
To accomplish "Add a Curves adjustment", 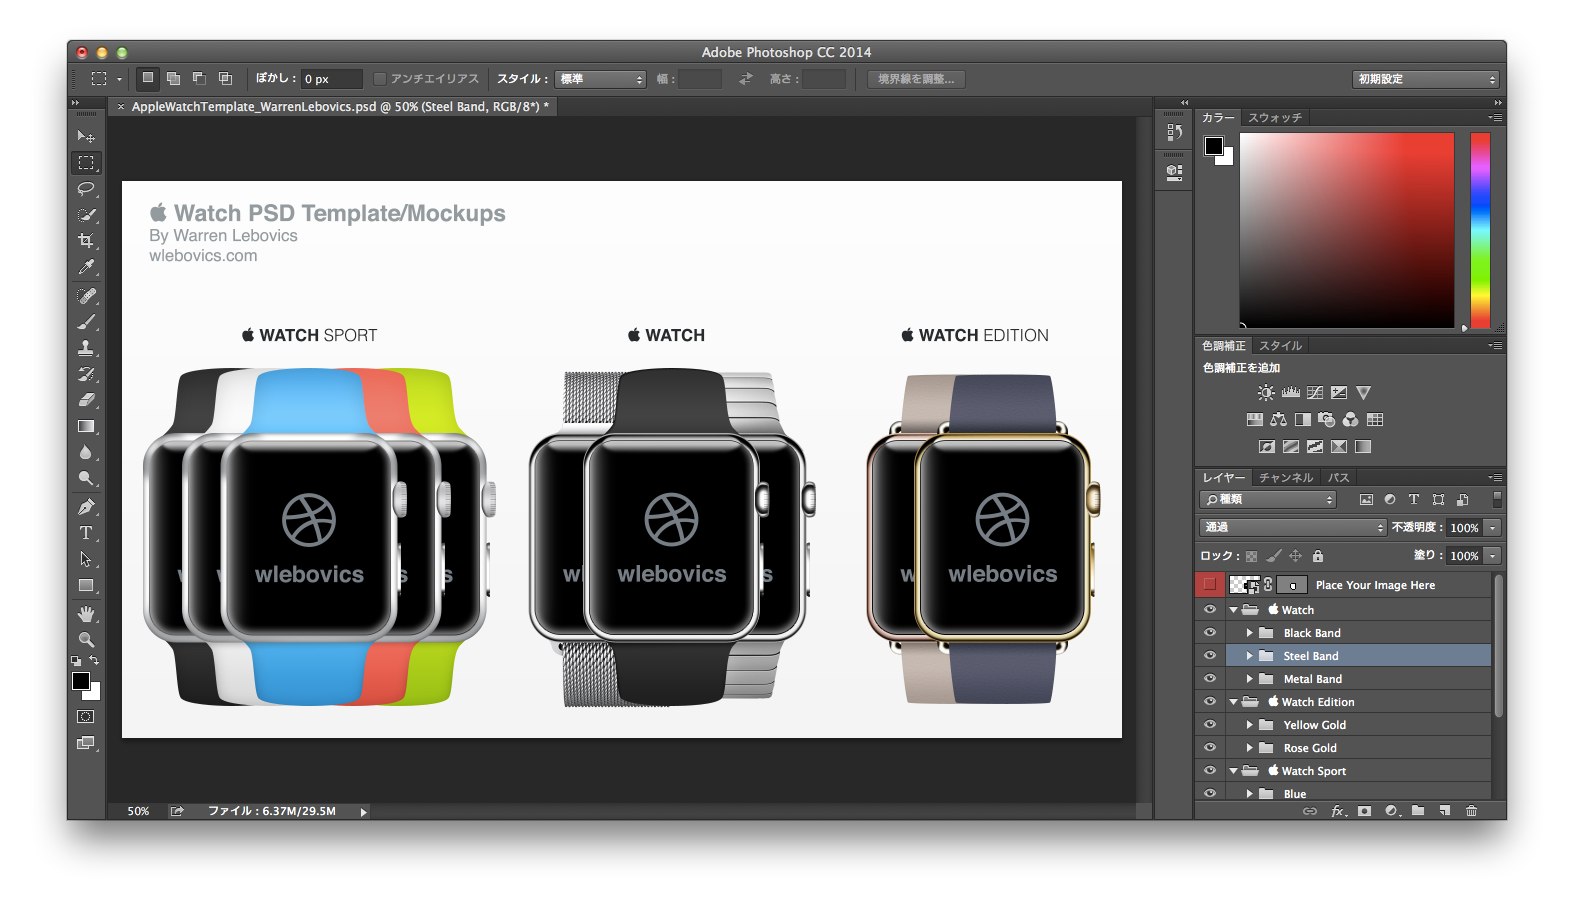I will click(x=1315, y=393).
